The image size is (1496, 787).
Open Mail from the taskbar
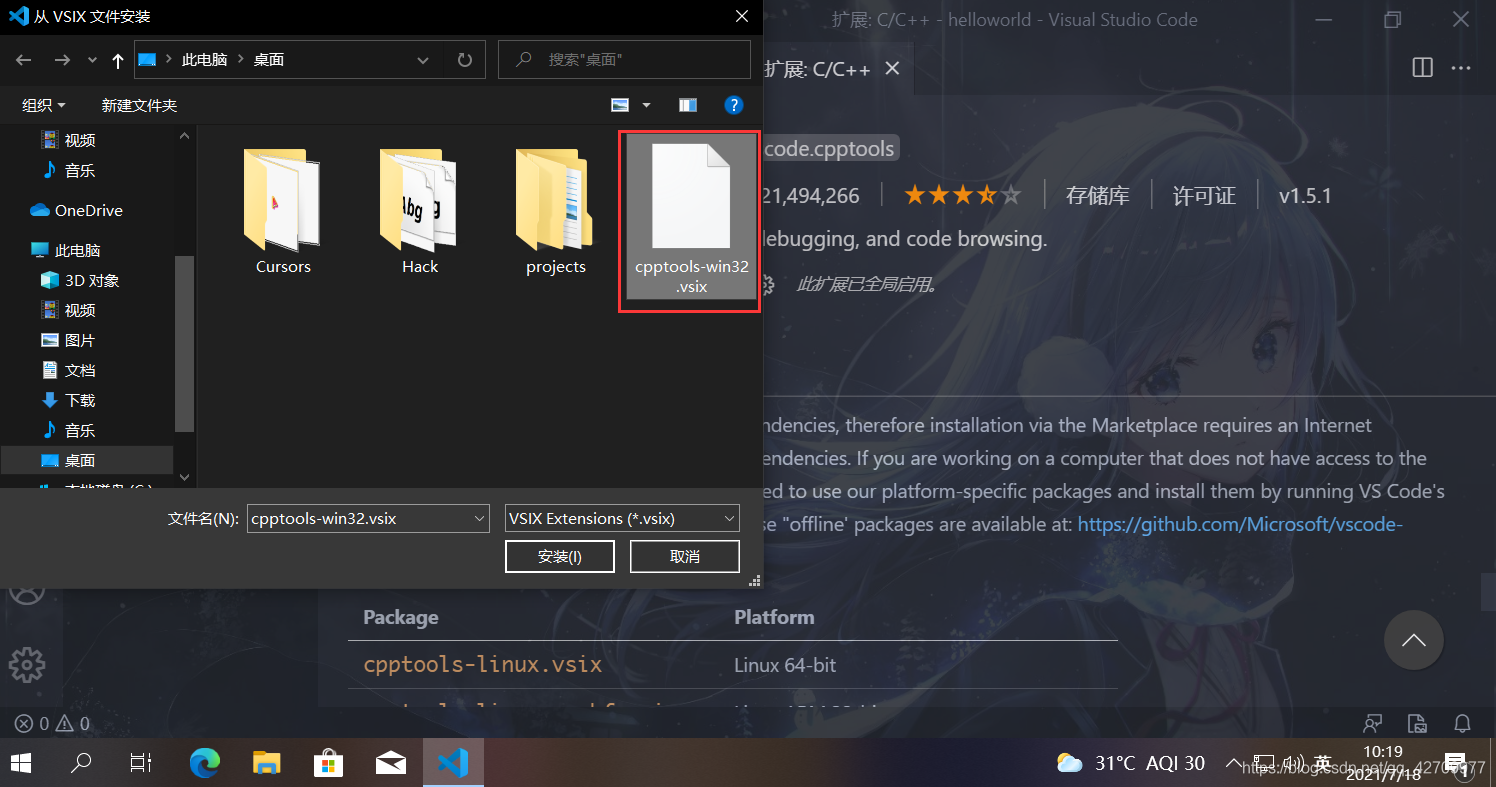[x=391, y=763]
